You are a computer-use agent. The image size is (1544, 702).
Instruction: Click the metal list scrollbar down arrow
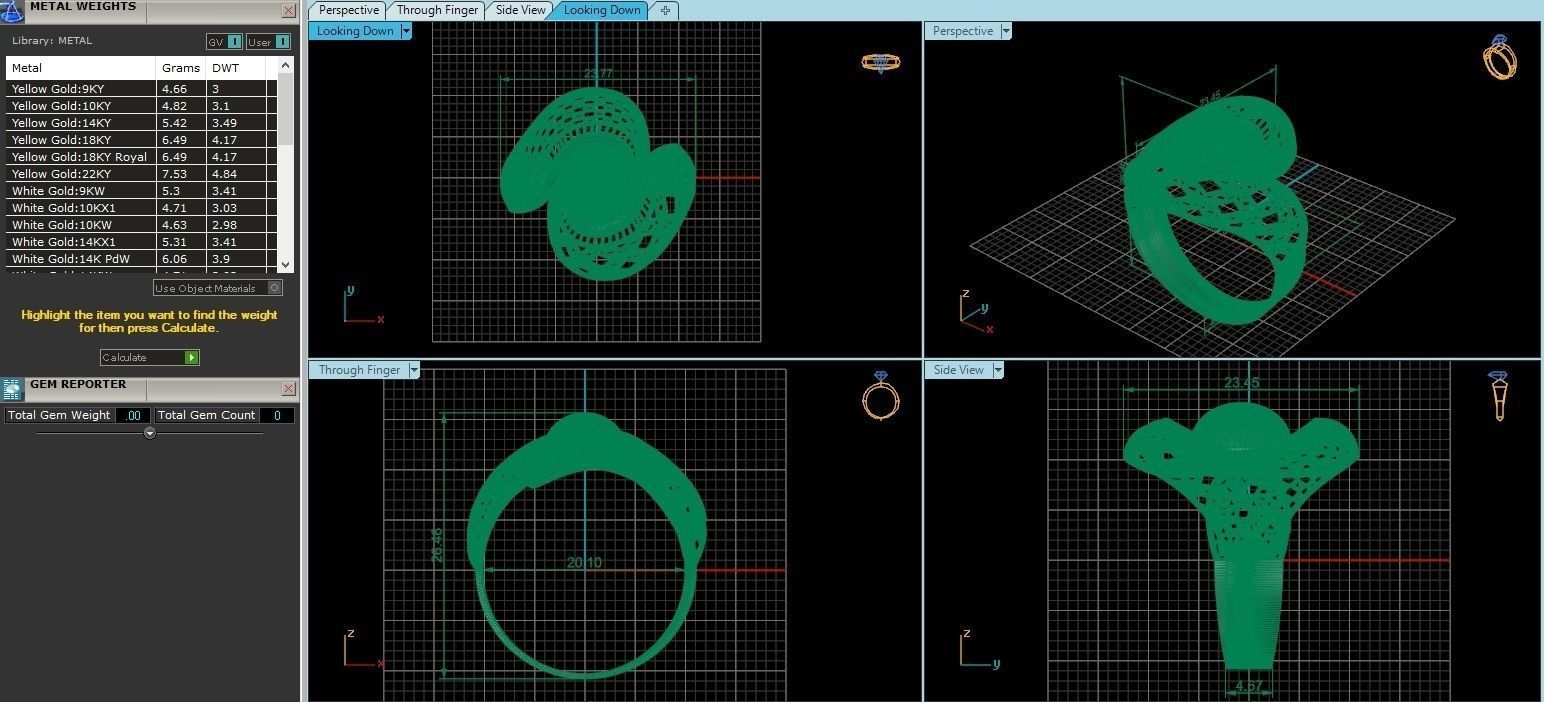(x=286, y=264)
